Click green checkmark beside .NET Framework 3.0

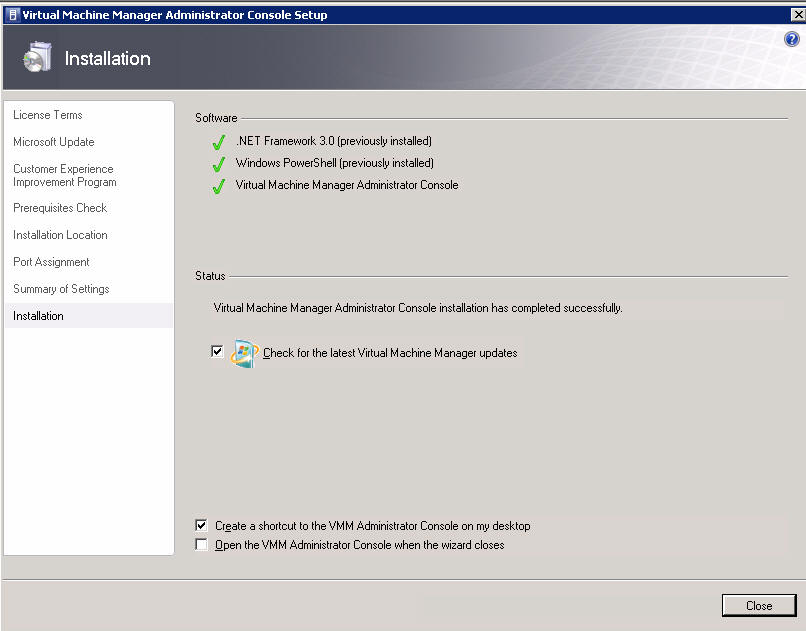pos(219,142)
